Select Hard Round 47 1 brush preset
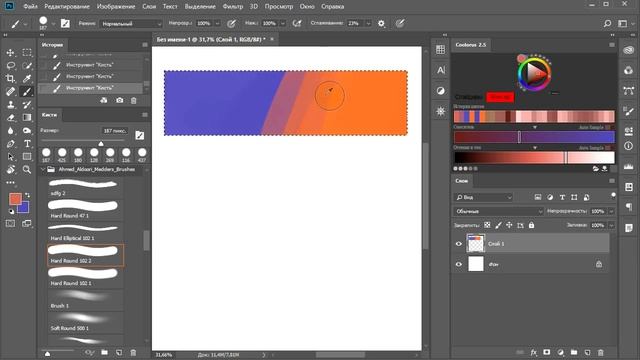 [x=85, y=209]
